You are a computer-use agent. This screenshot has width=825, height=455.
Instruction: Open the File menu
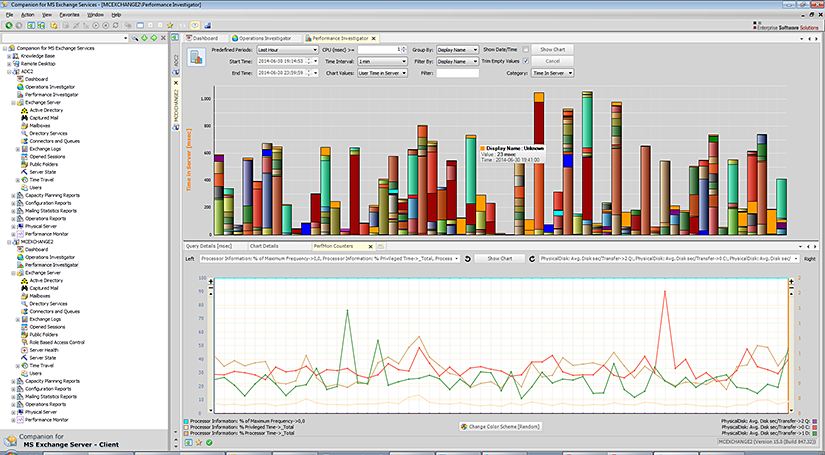9,15
